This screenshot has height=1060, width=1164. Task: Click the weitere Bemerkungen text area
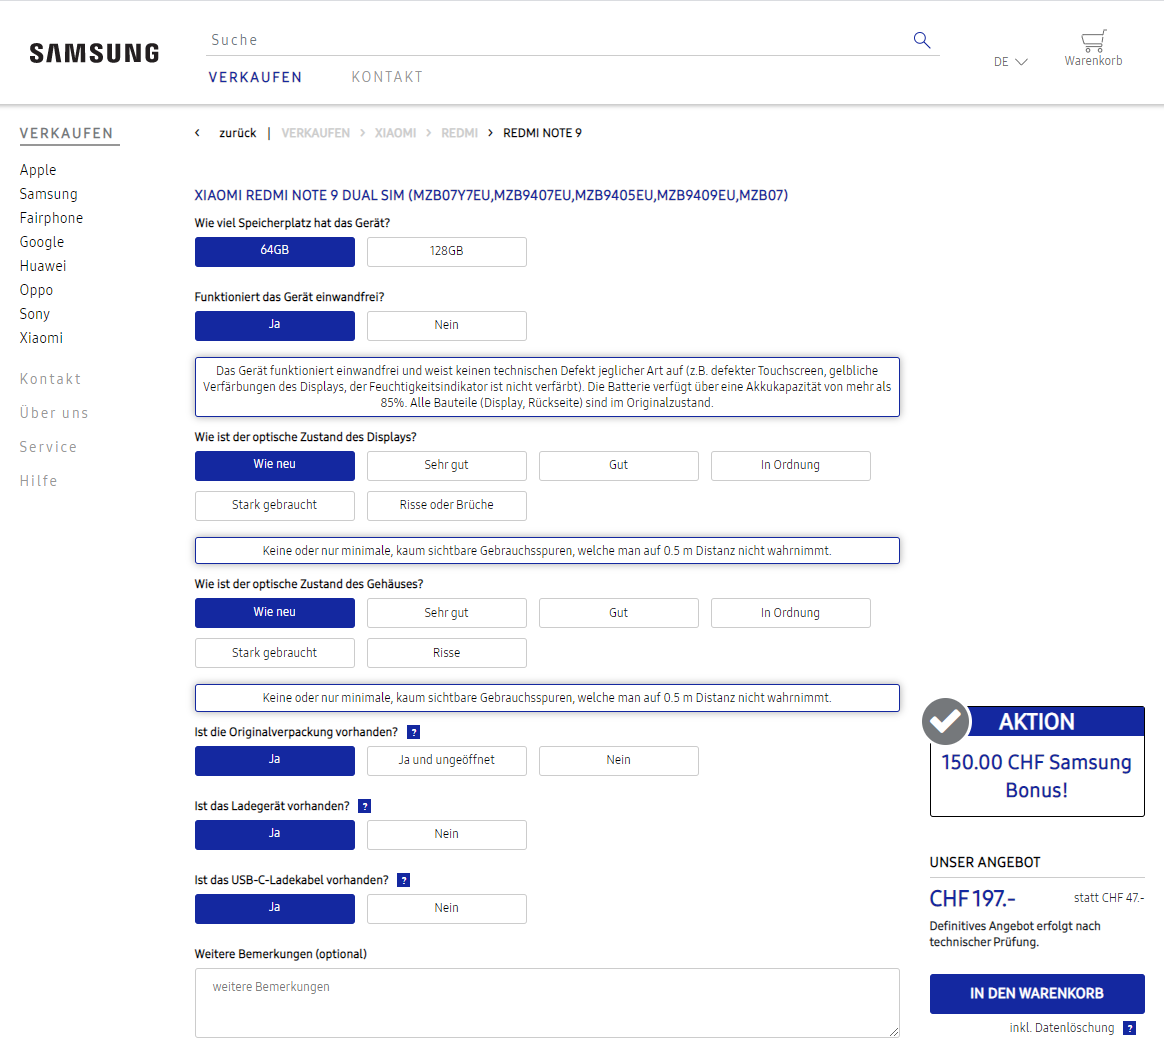(x=546, y=1002)
